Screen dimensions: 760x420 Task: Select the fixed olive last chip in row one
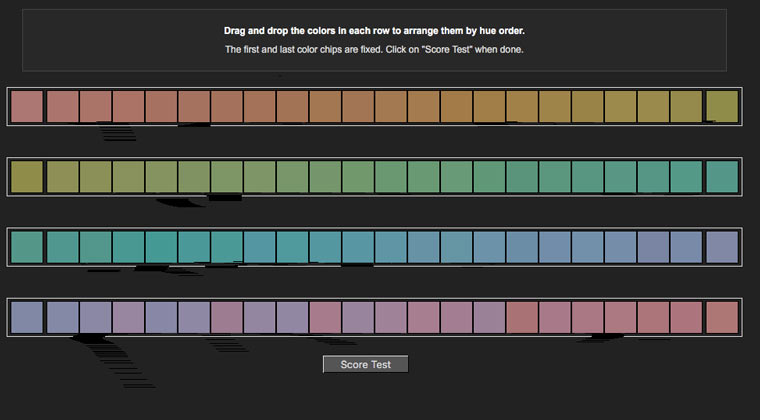click(722, 107)
